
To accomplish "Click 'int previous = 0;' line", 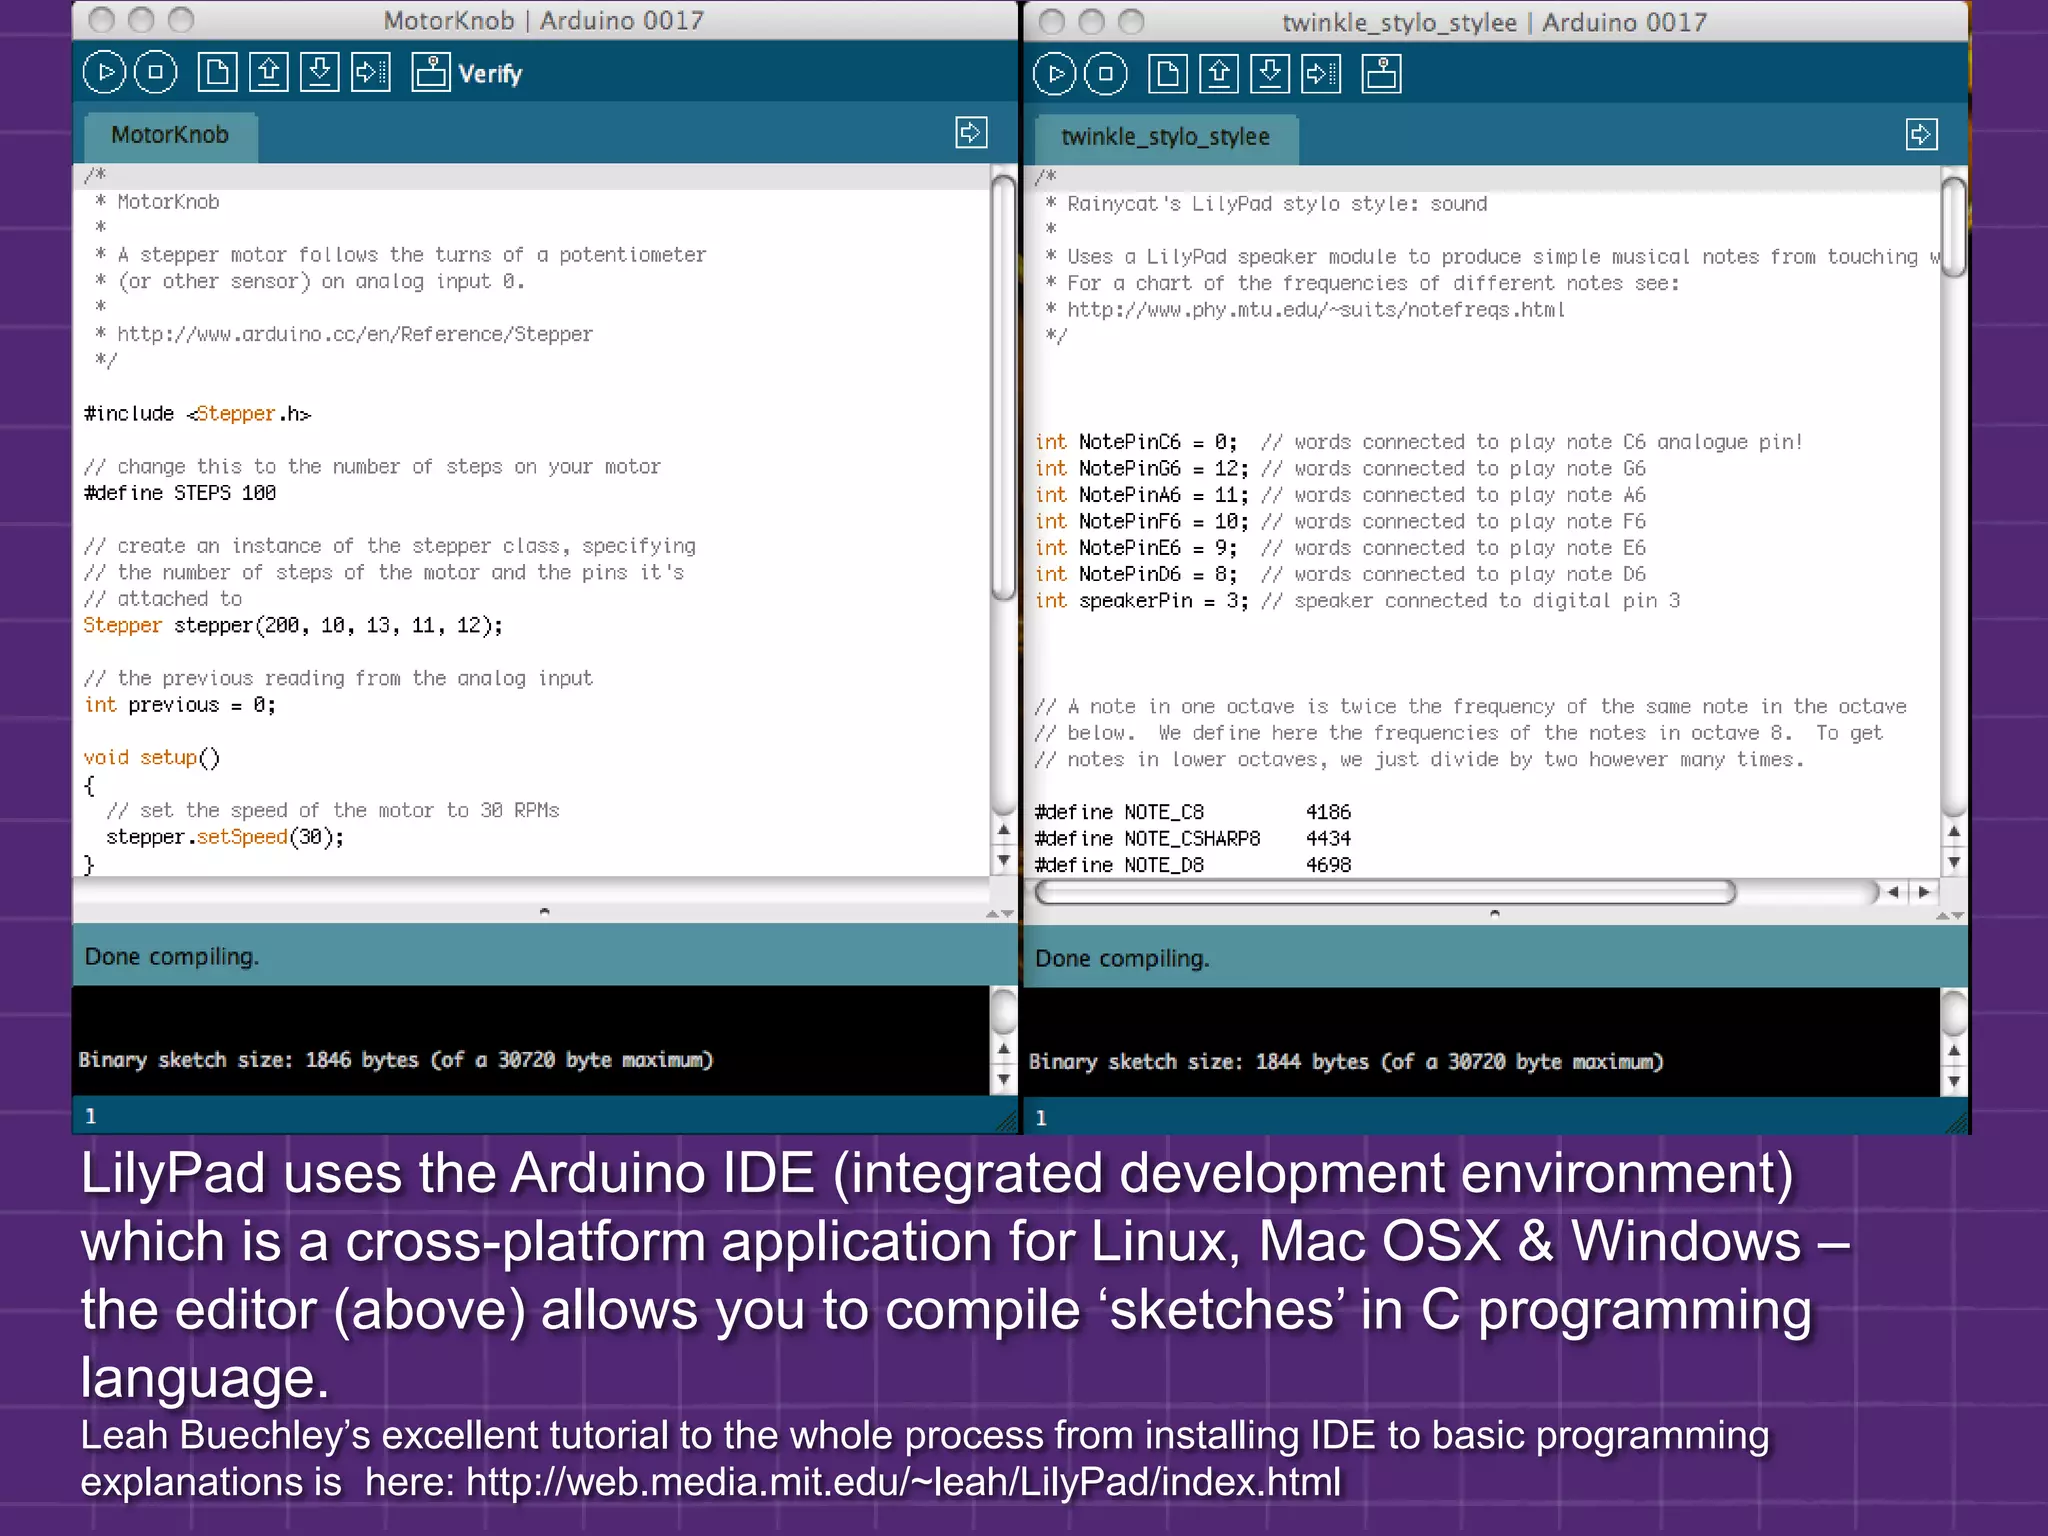I will point(180,705).
